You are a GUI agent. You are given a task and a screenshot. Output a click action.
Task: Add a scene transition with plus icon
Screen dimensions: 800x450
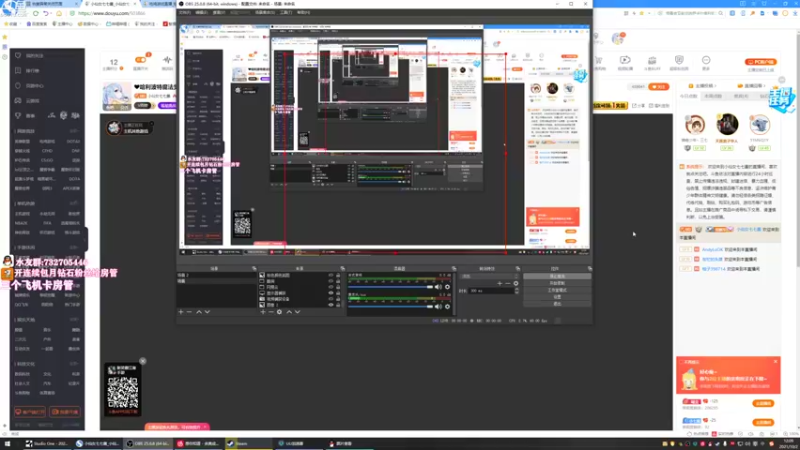(x=499, y=283)
